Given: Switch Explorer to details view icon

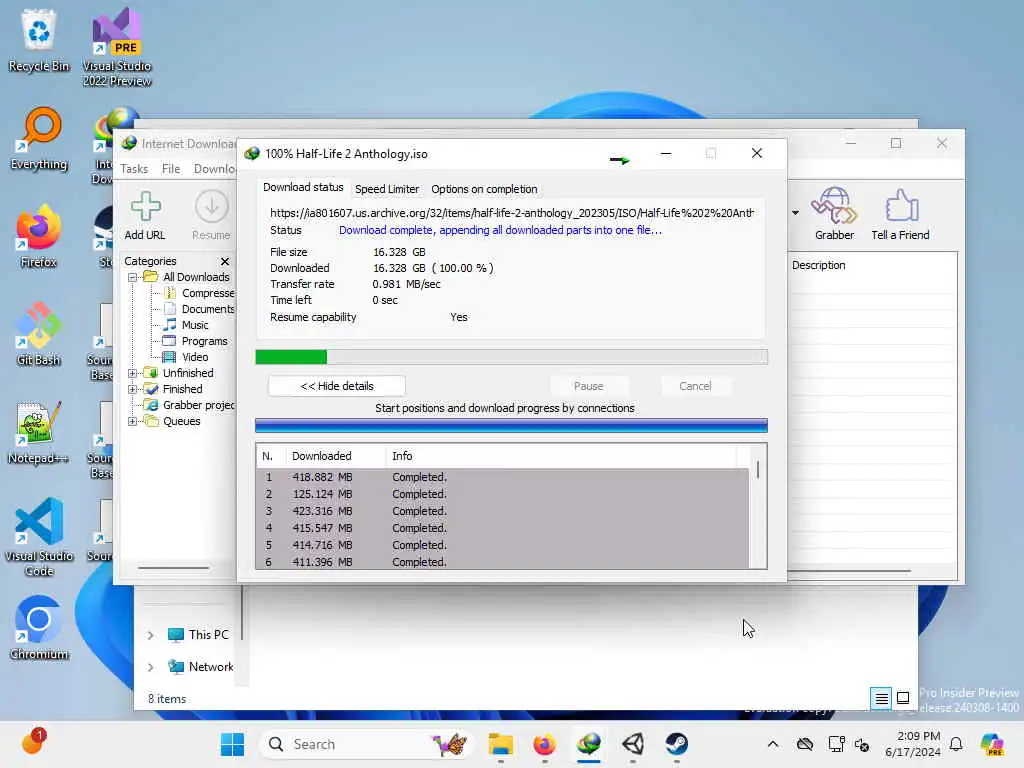Looking at the screenshot, I should pyautogui.click(x=881, y=699).
